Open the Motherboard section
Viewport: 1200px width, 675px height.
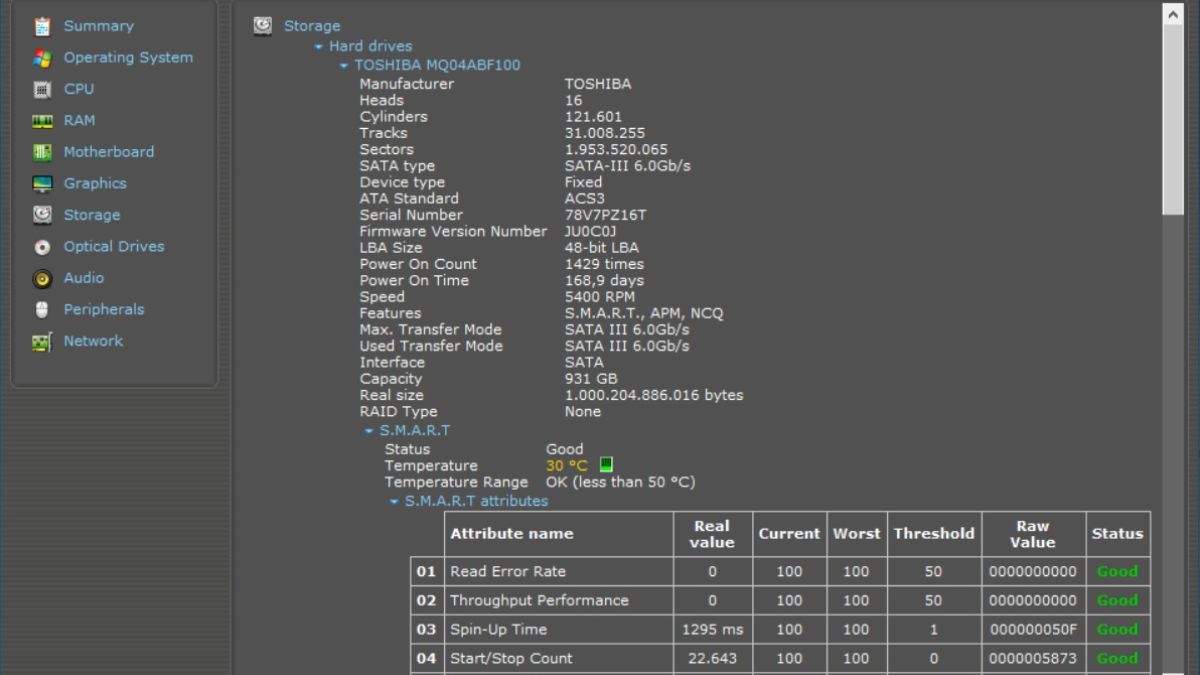pos(109,152)
